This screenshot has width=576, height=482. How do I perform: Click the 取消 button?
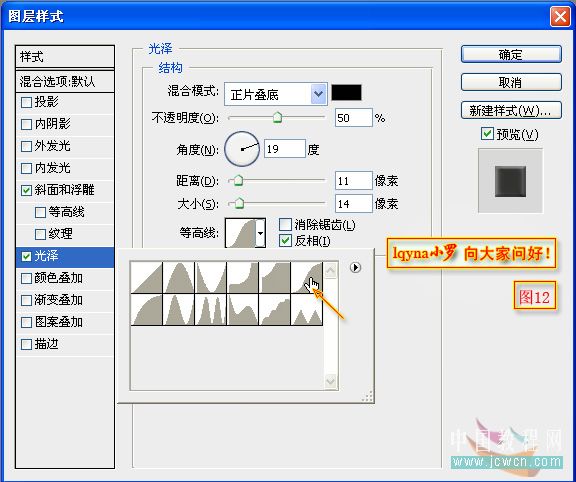pyautogui.click(x=511, y=82)
